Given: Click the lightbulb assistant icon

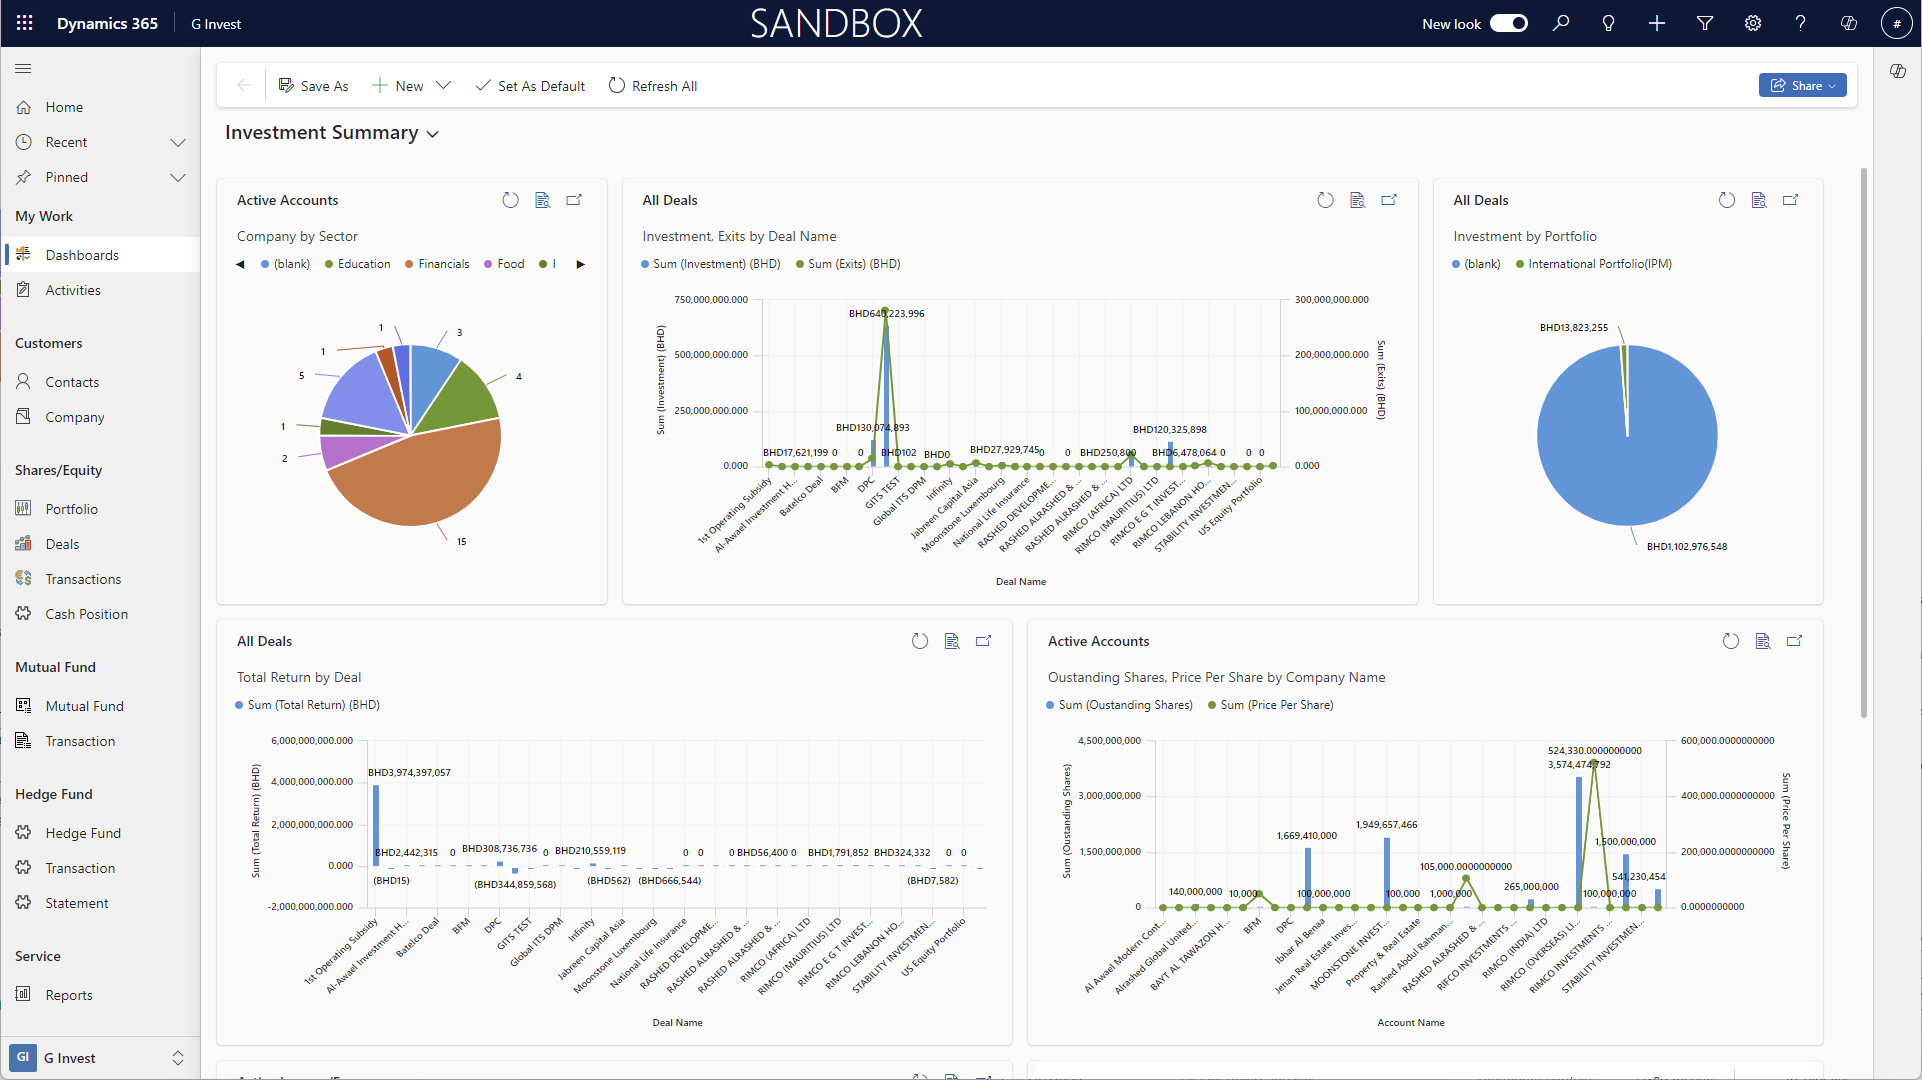Looking at the screenshot, I should click(x=1609, y=23).
